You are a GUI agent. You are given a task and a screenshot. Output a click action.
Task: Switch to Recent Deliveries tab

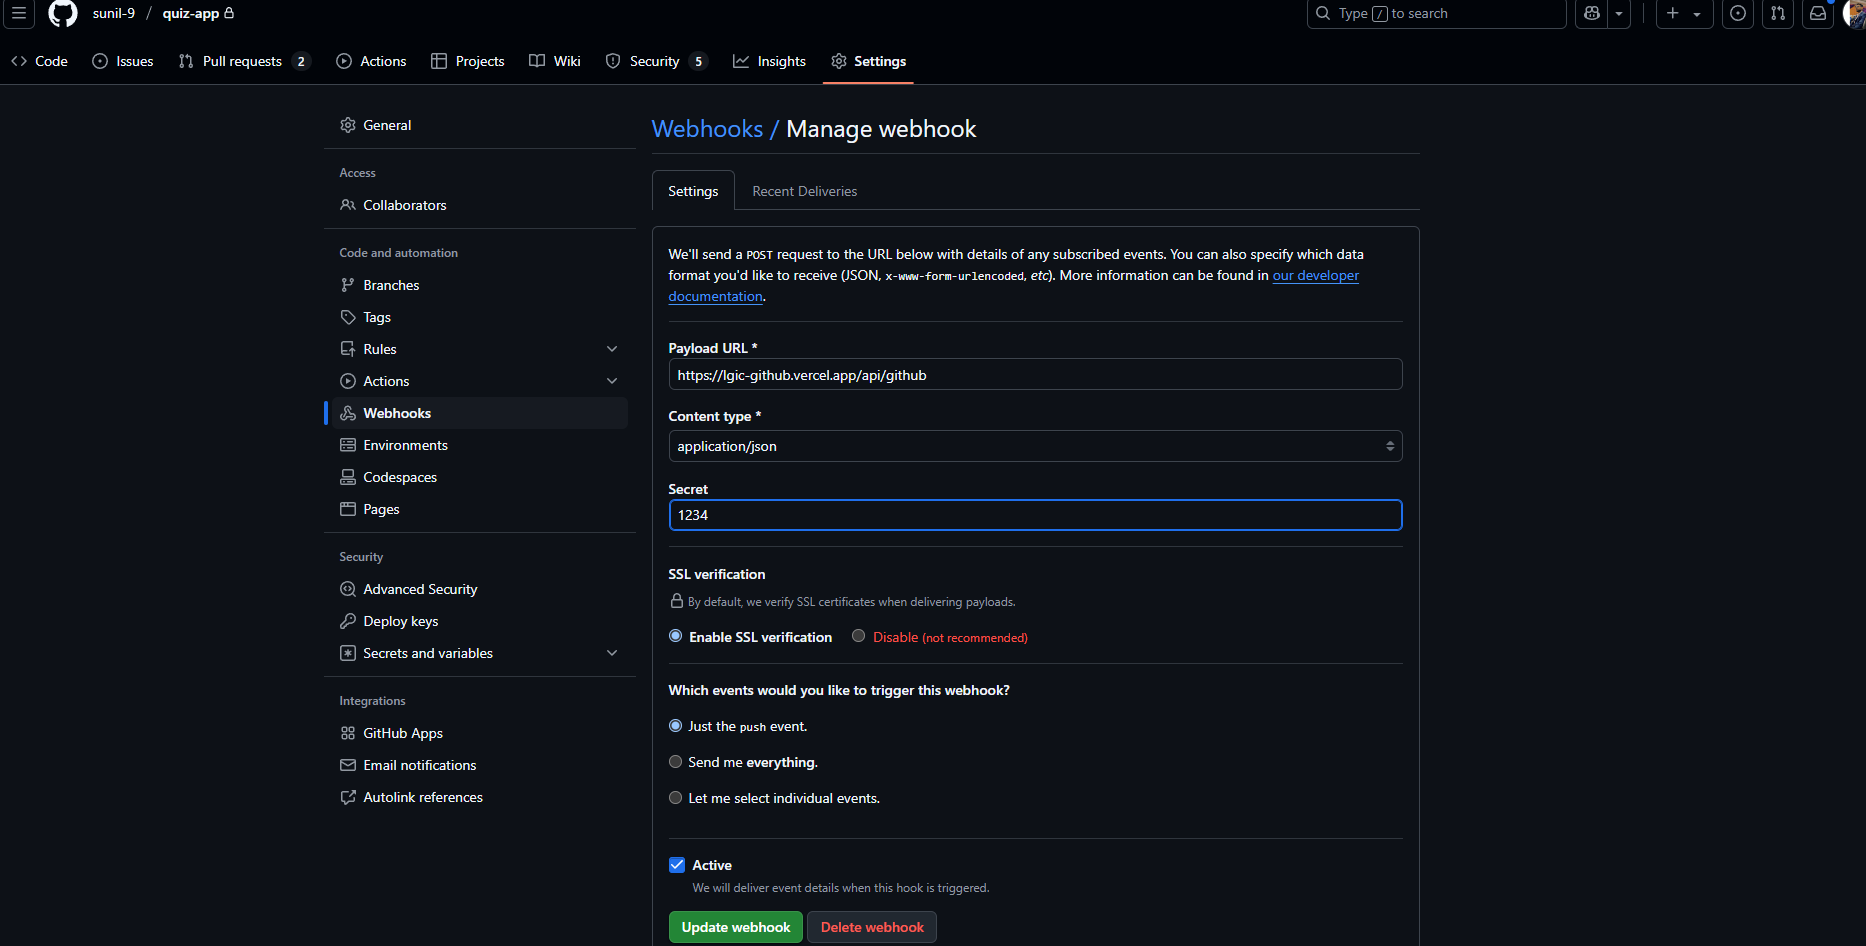[x=805, y=191]
